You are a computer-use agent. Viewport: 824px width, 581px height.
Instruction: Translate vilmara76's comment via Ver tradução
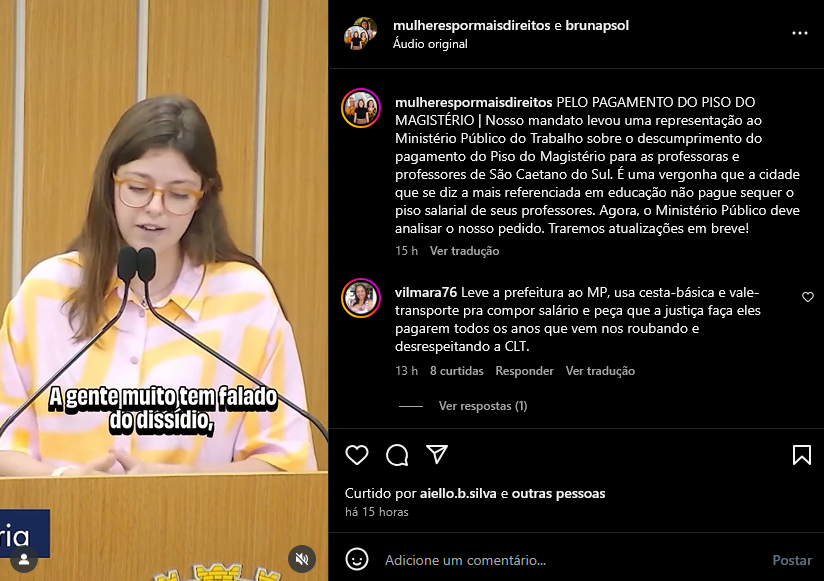[x=600, y=371]
